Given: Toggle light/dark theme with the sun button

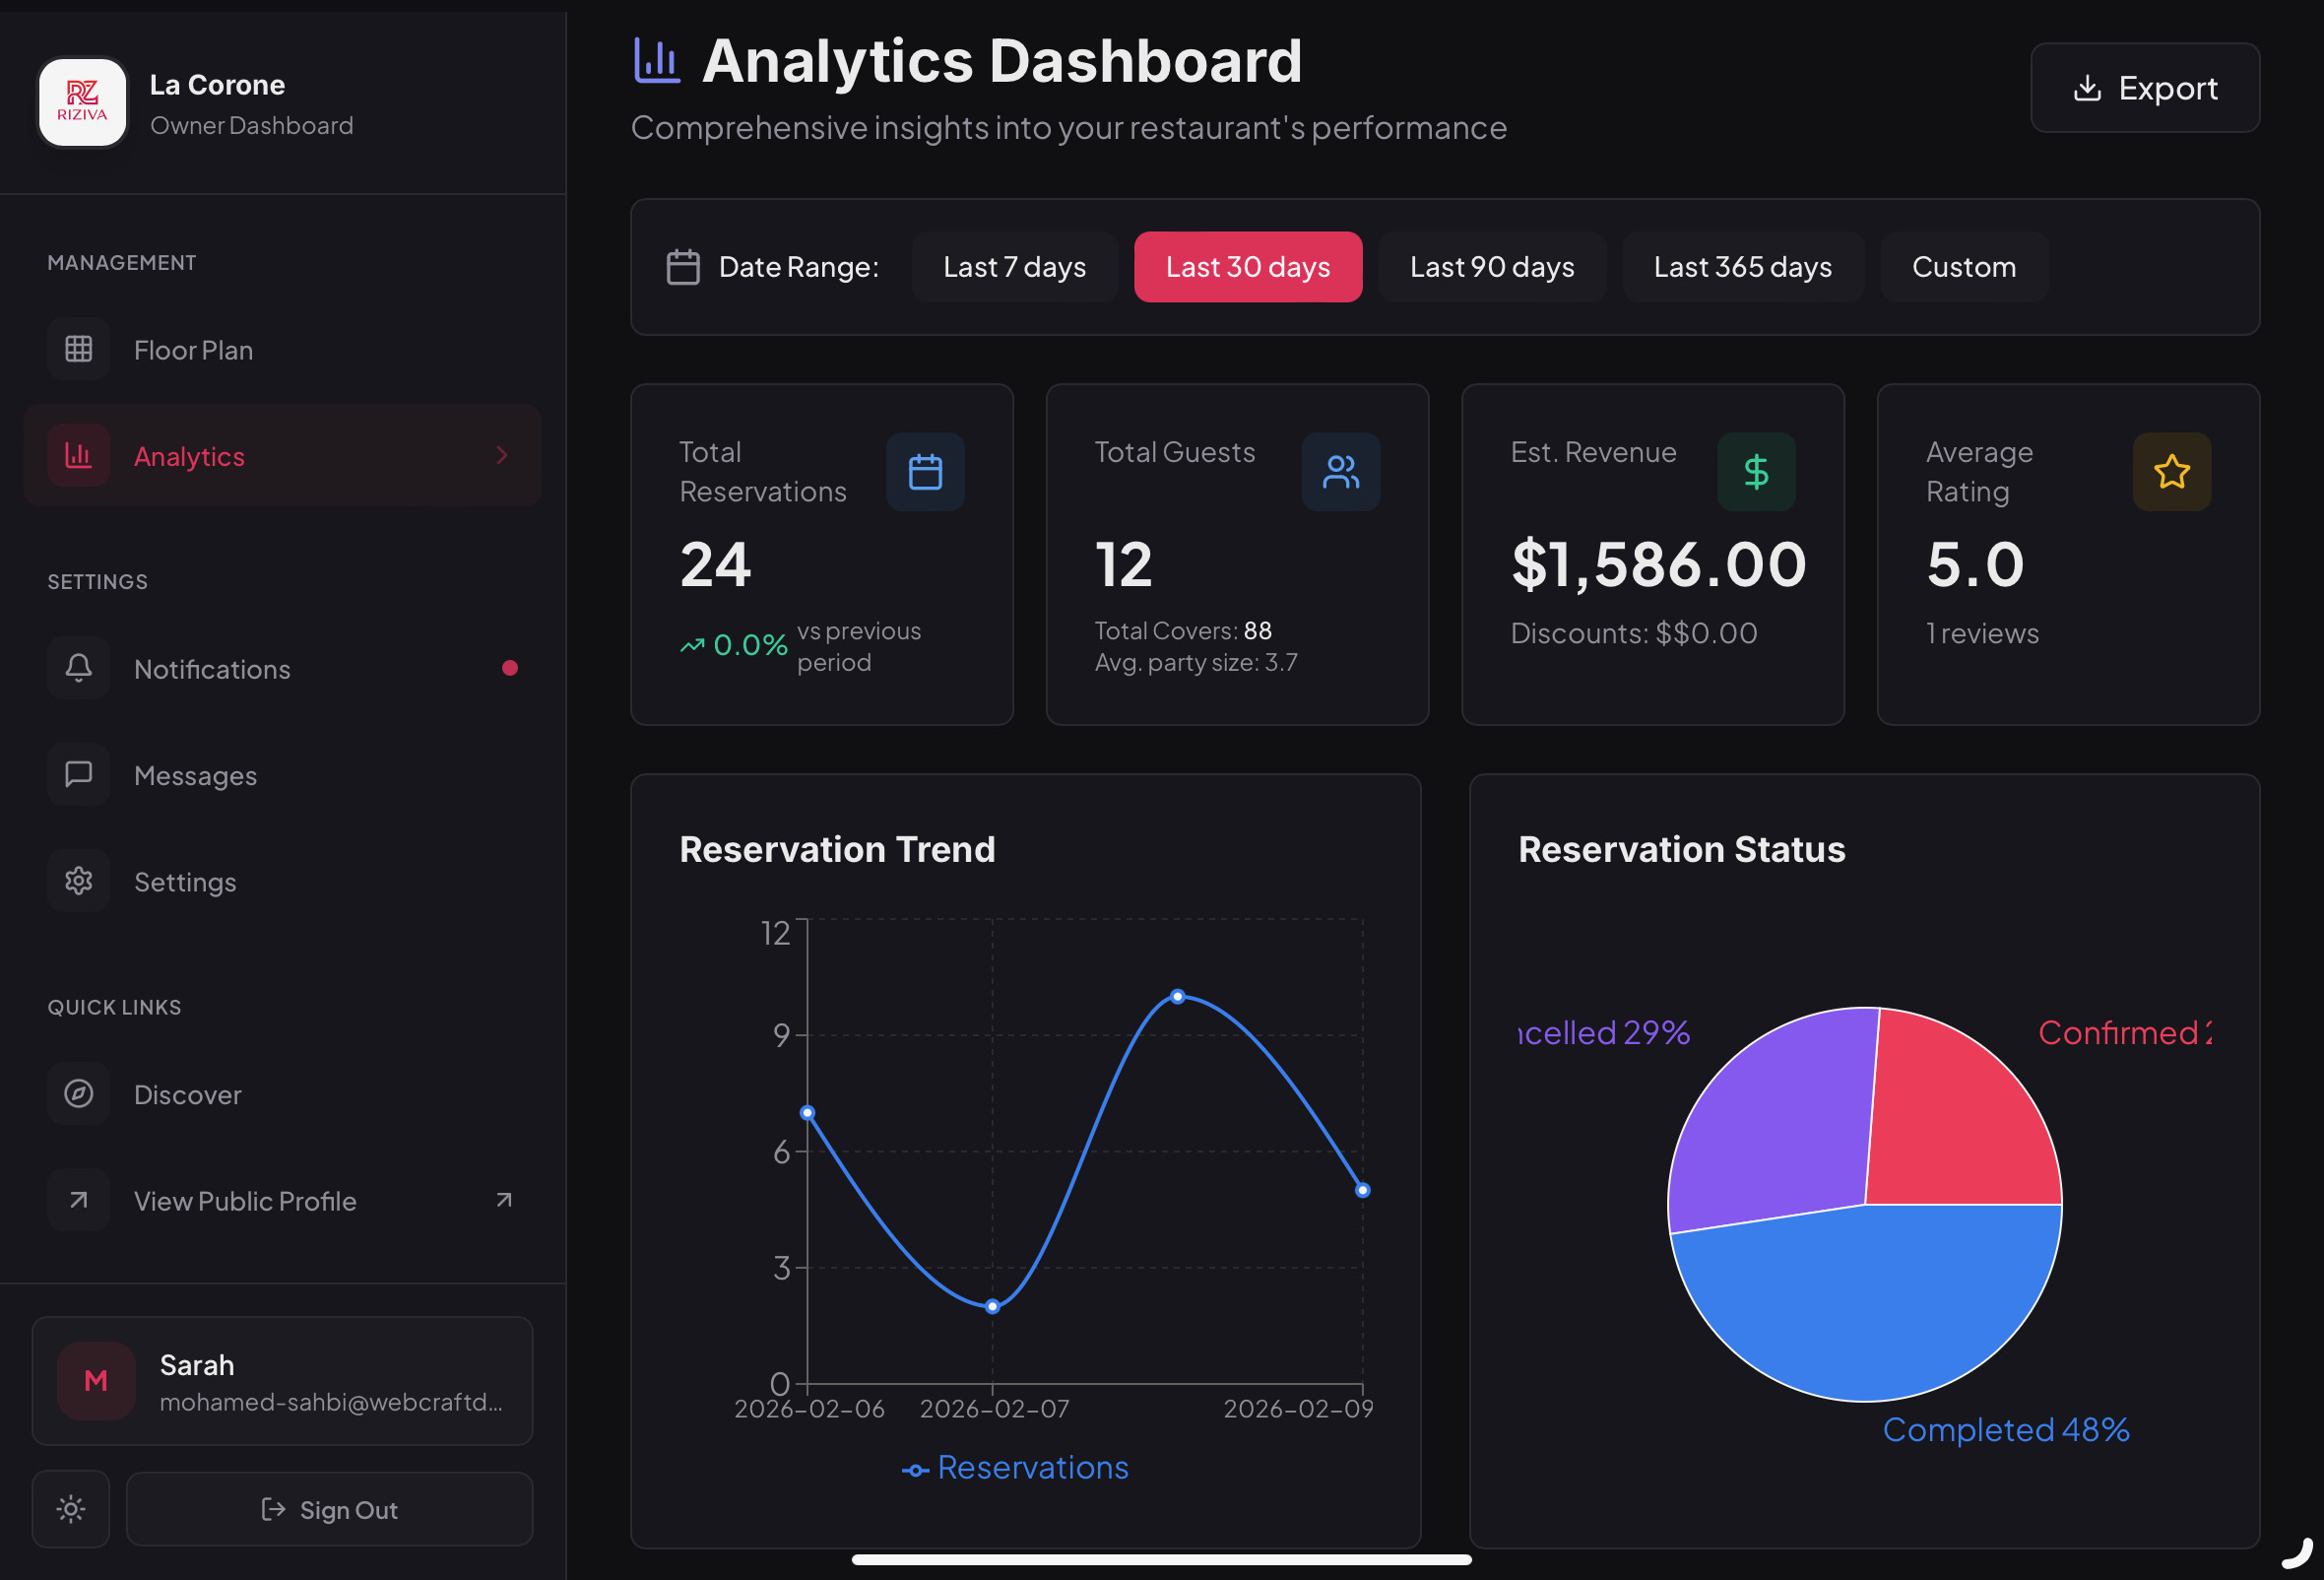Looking at the screenshot, I should pos(70,1508).
